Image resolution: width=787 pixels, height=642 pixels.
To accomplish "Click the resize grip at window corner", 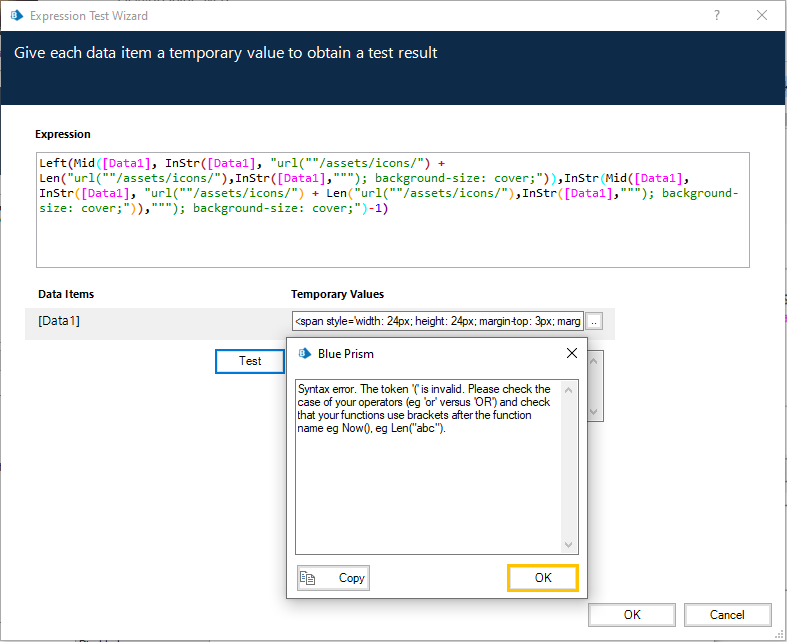I will 780,635.
